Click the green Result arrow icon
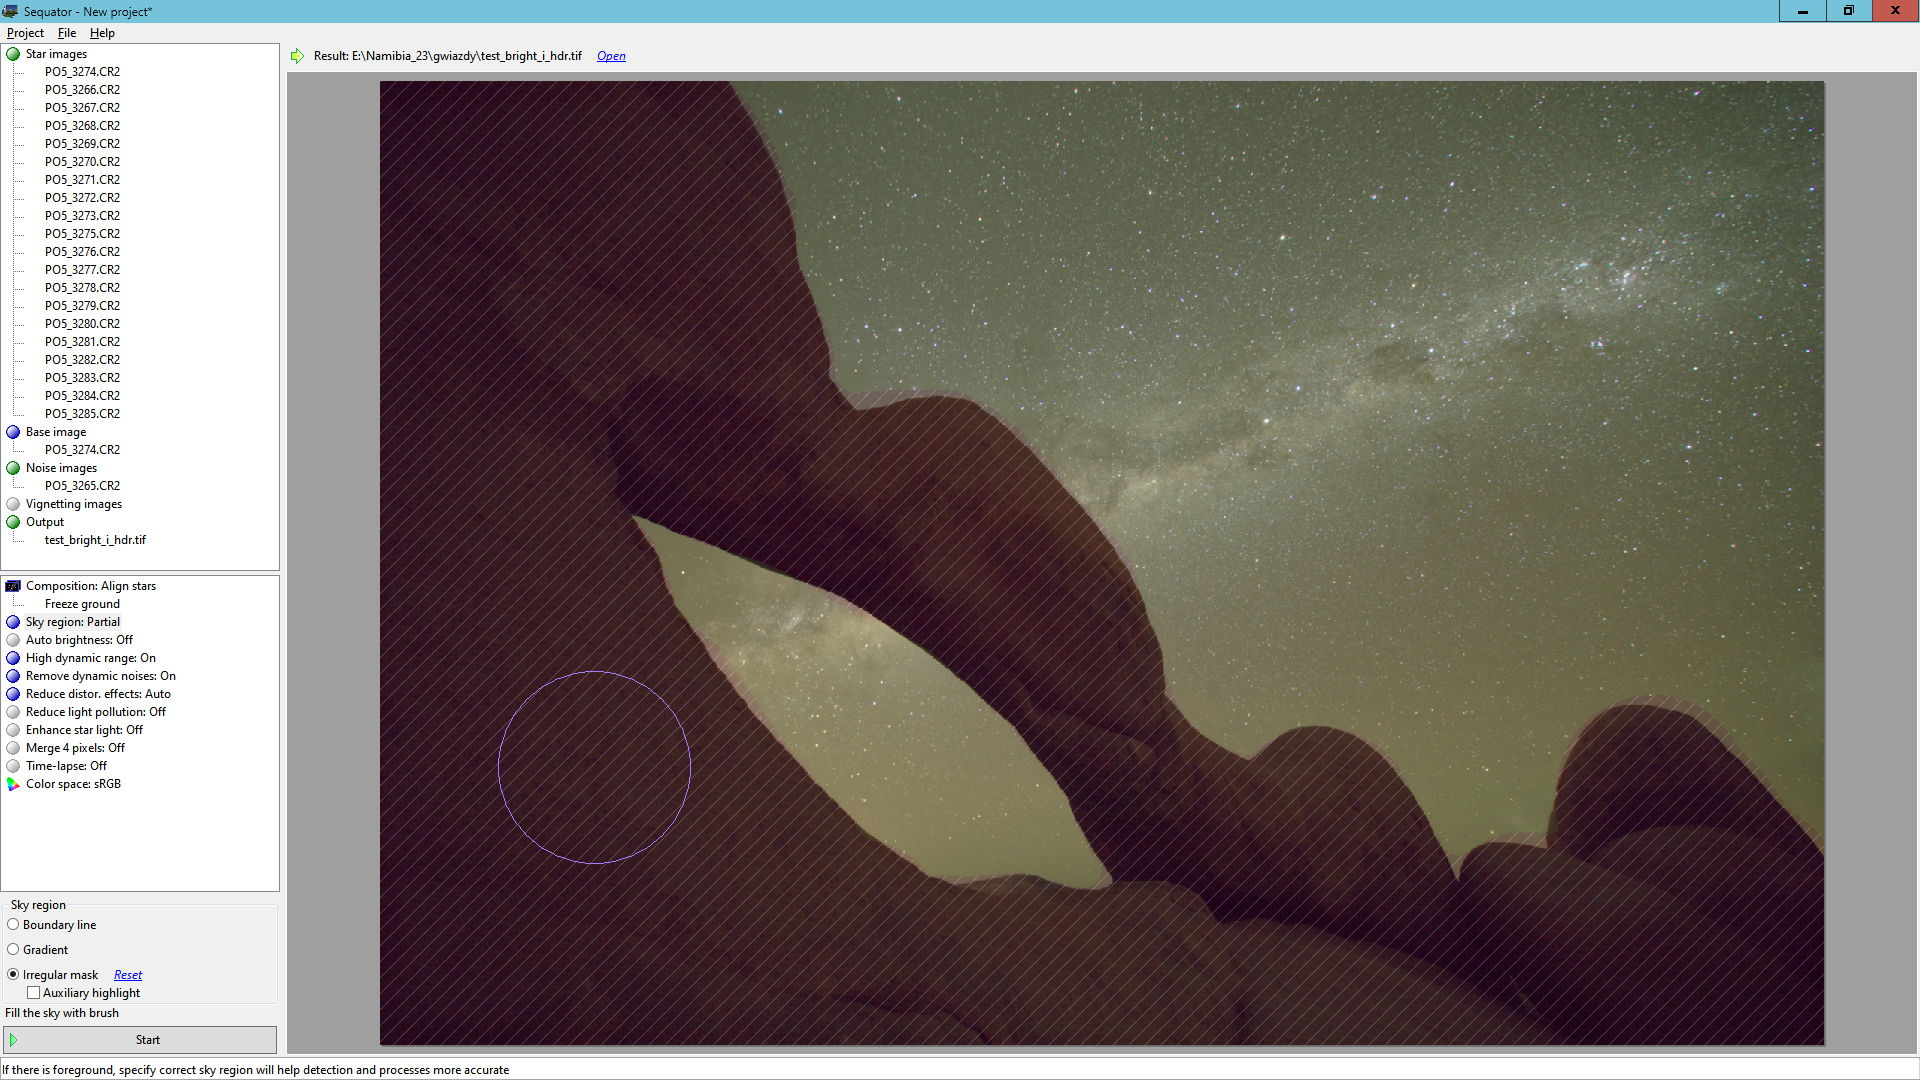Screen dimensions: 1920x1080 [x=297, y=56]
